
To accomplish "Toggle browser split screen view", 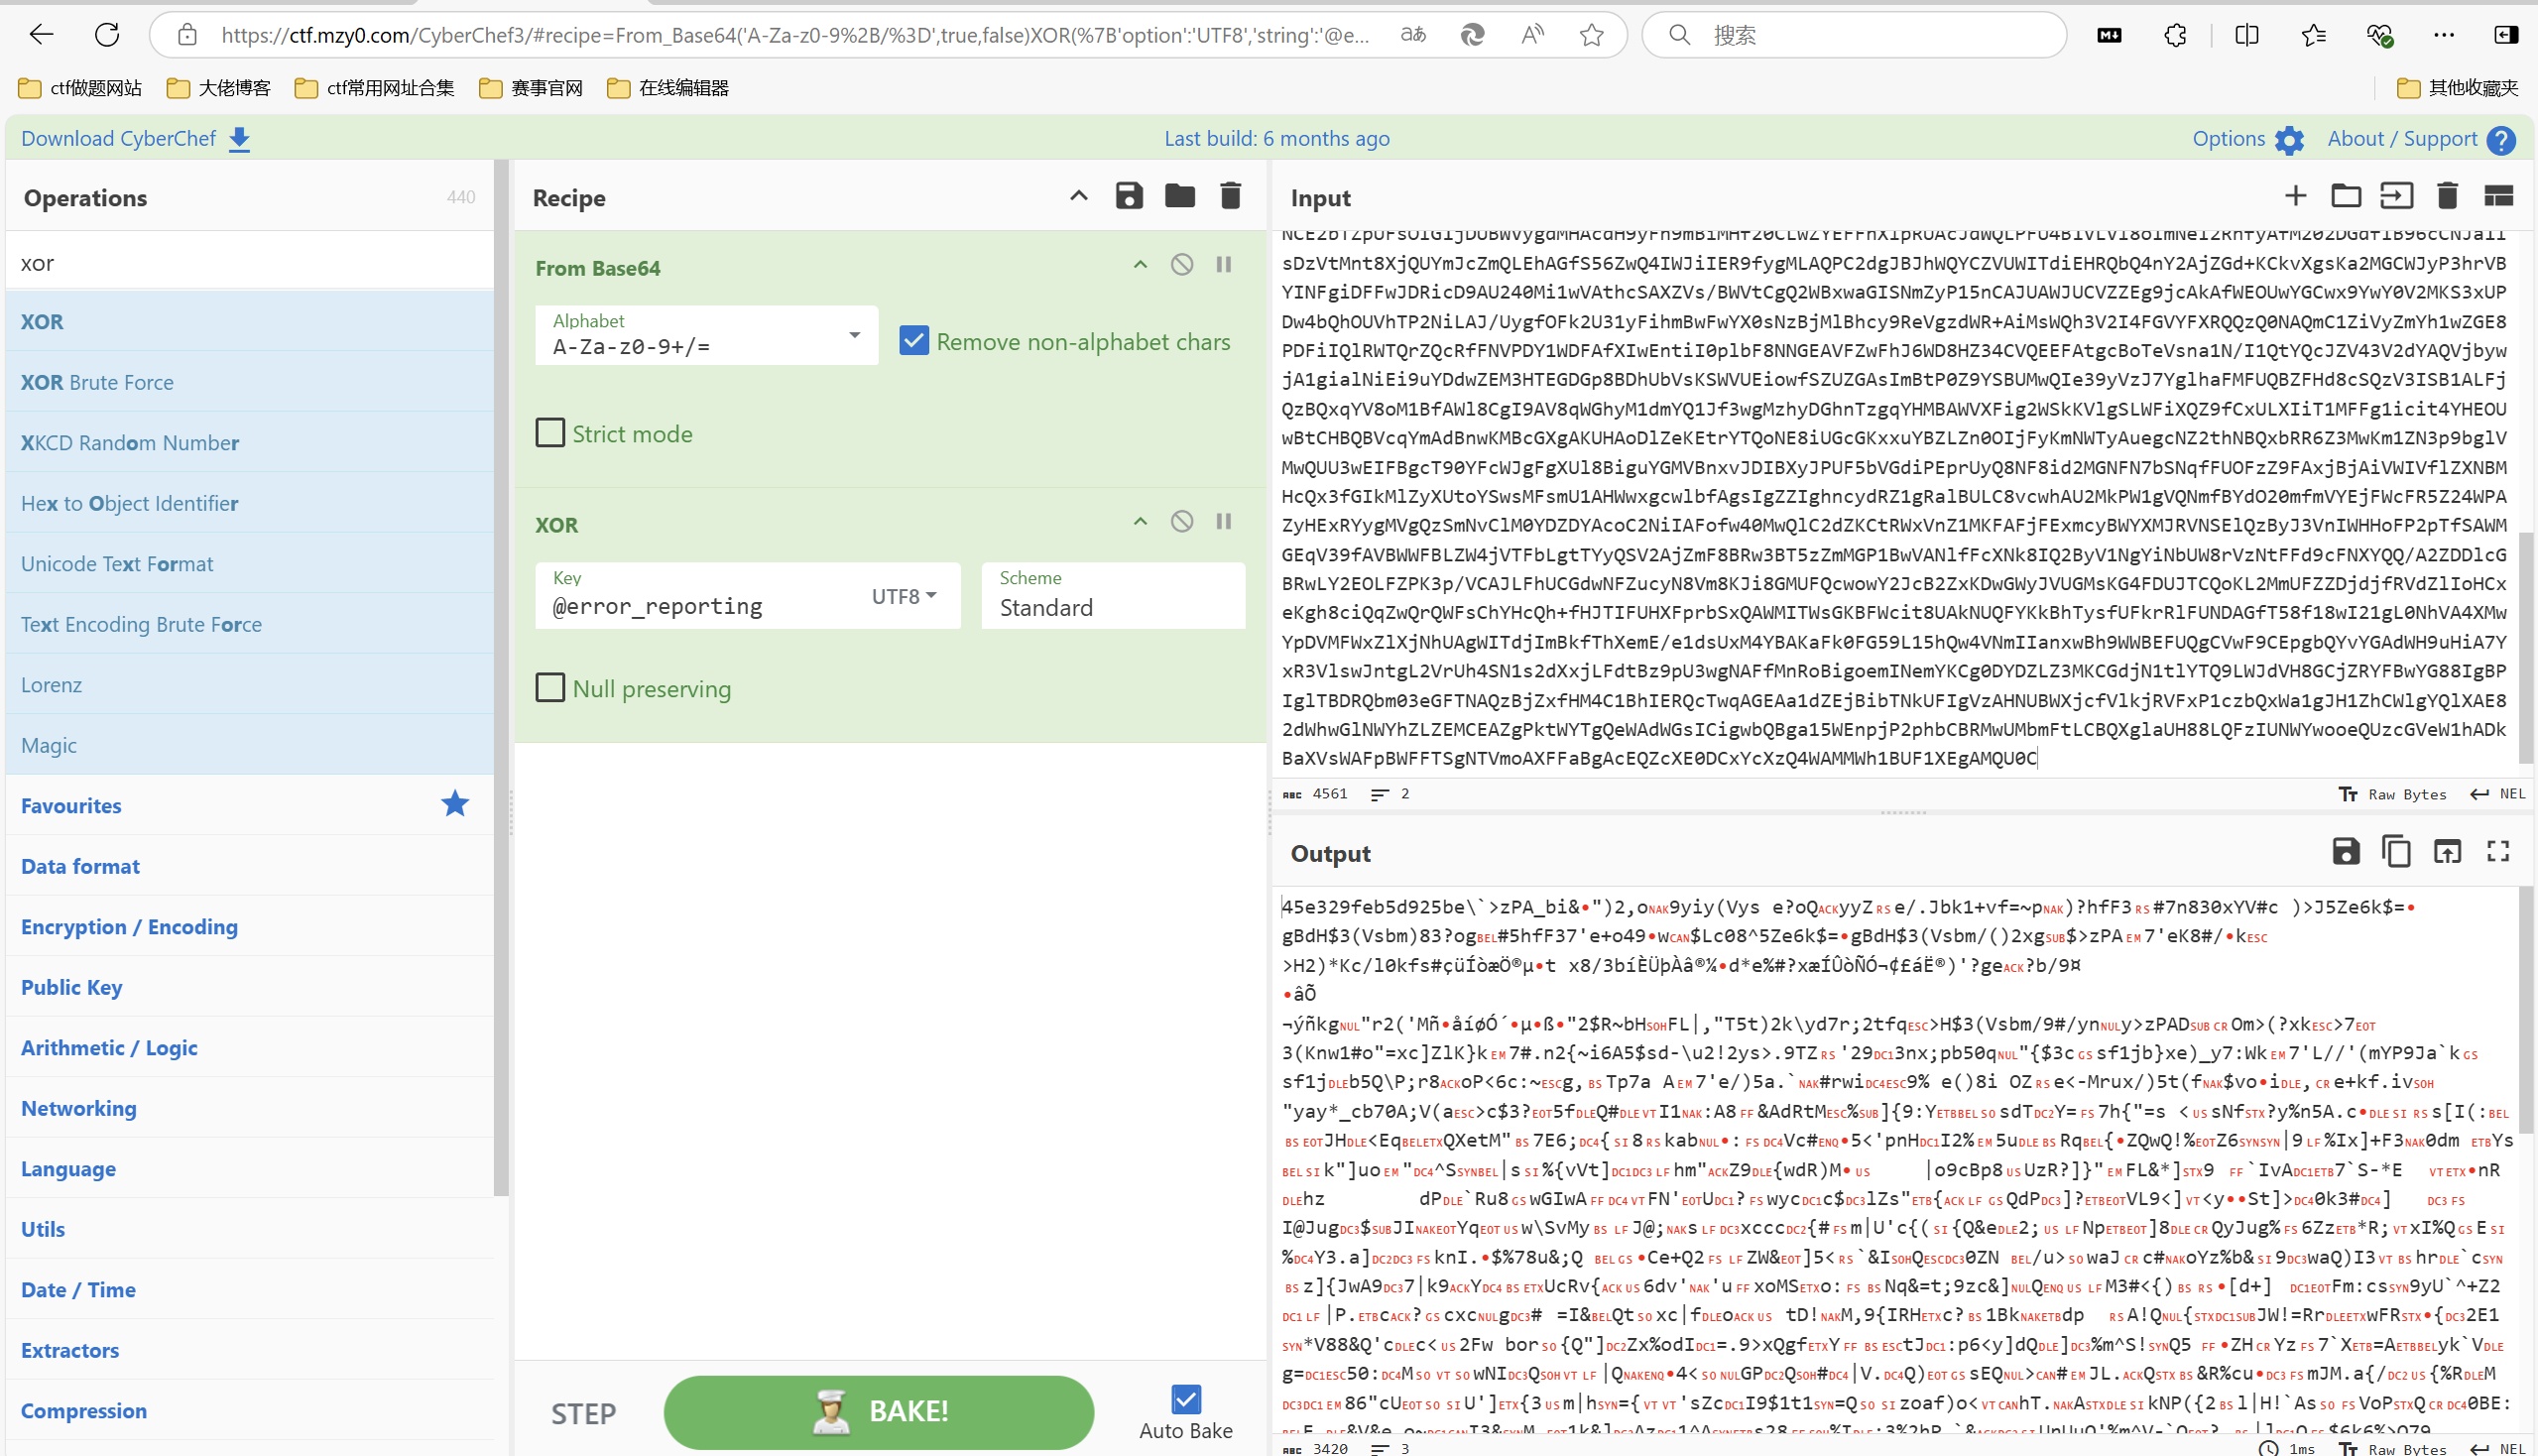I will pyautogui.click(x=2246, y=35).
